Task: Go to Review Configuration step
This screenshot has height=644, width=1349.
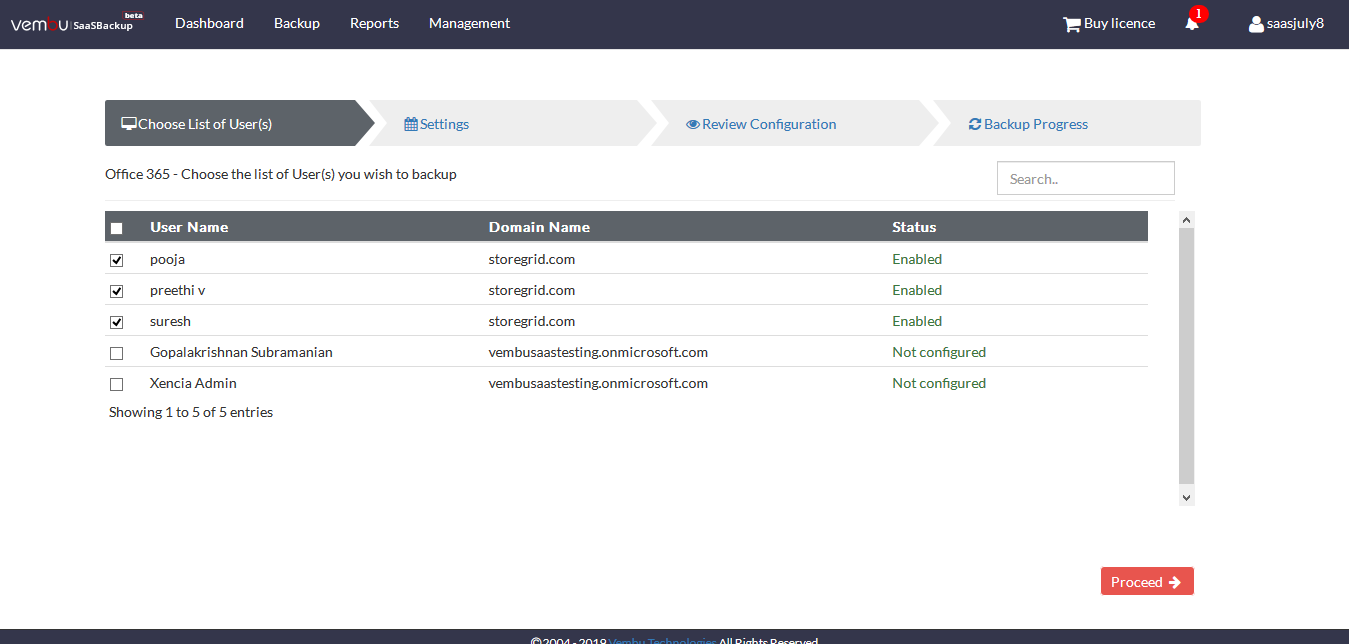Action: point(795,123)
